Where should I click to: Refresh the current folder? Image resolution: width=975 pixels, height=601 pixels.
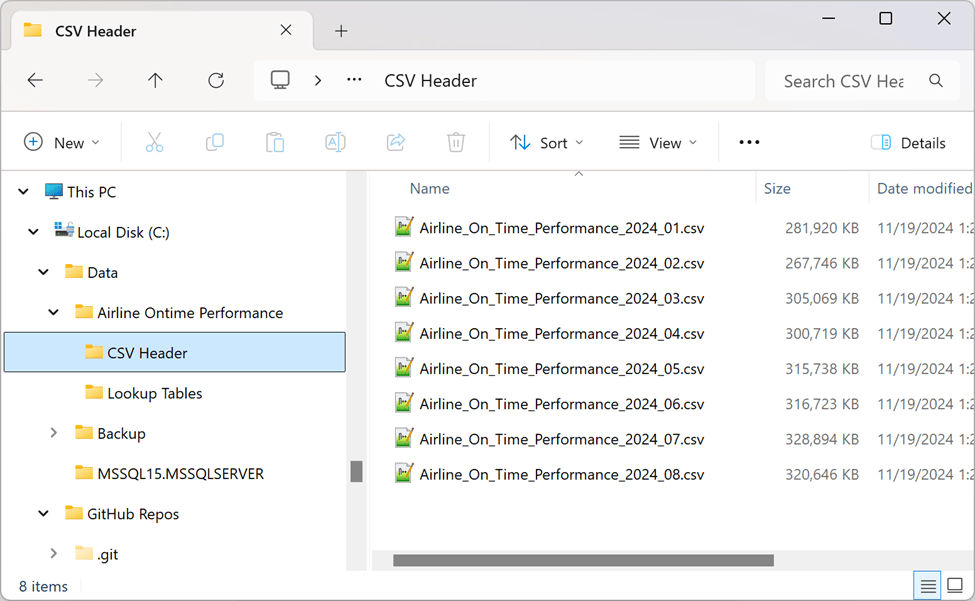216,80
